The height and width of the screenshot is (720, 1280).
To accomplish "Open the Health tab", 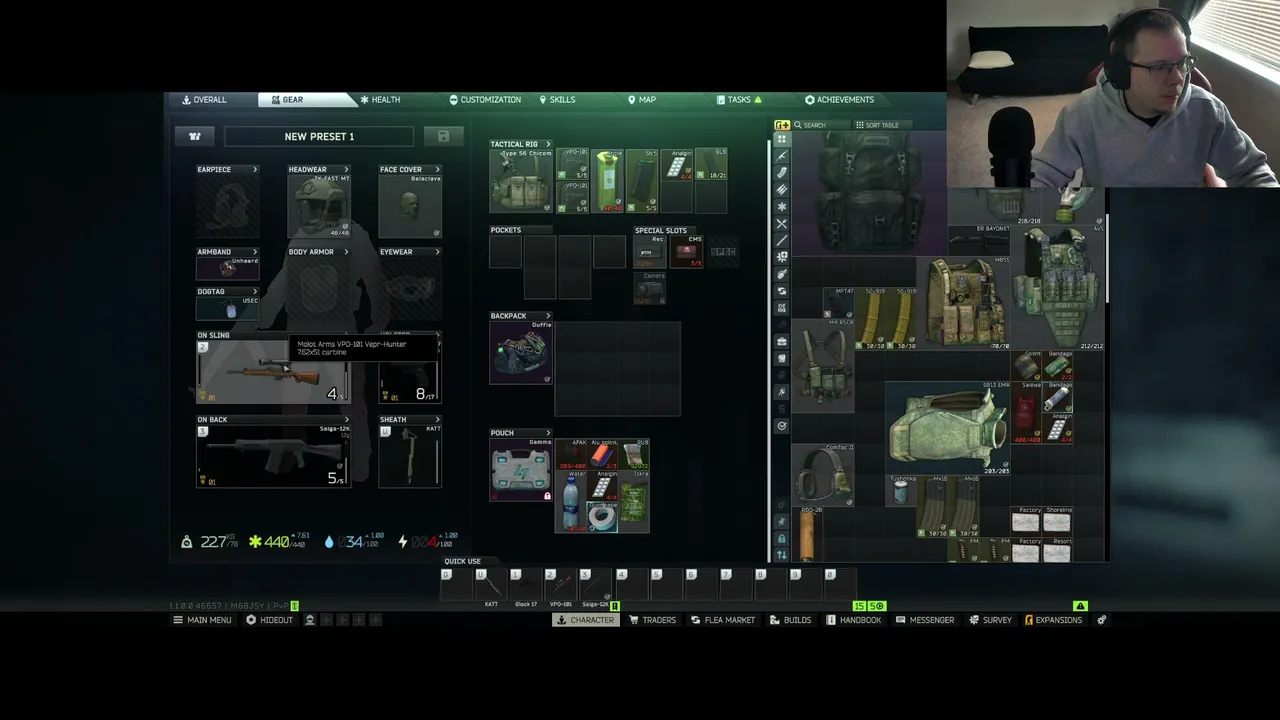I will click(x=380, y=100).
